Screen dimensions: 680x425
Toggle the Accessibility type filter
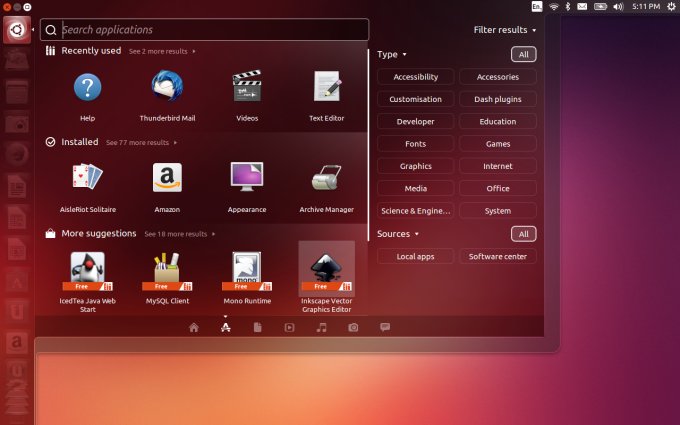click(415, 77)
